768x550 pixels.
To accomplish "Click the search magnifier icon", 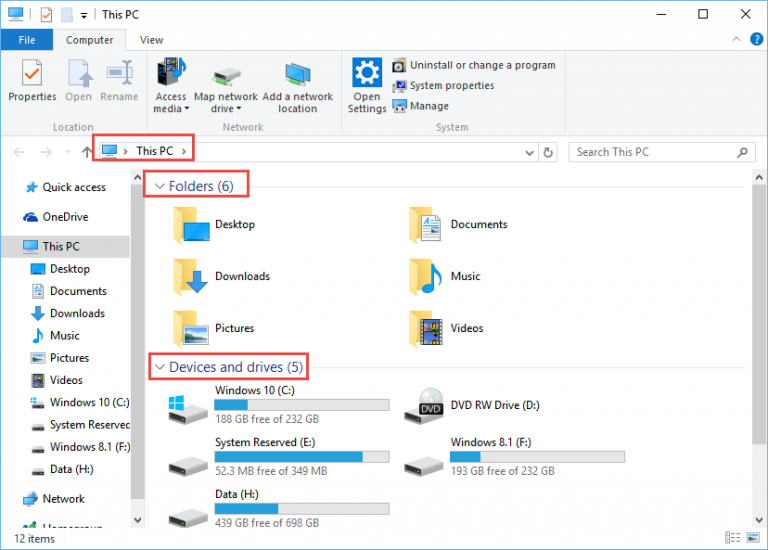I will tap(742, 152).
